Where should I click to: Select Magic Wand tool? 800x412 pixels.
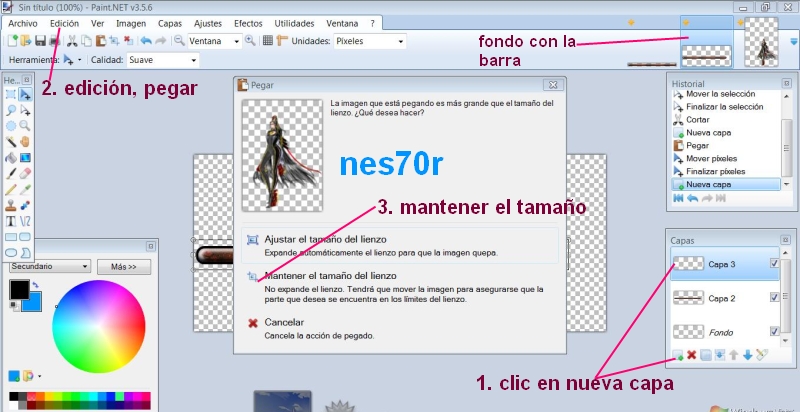tap(11, 142)
